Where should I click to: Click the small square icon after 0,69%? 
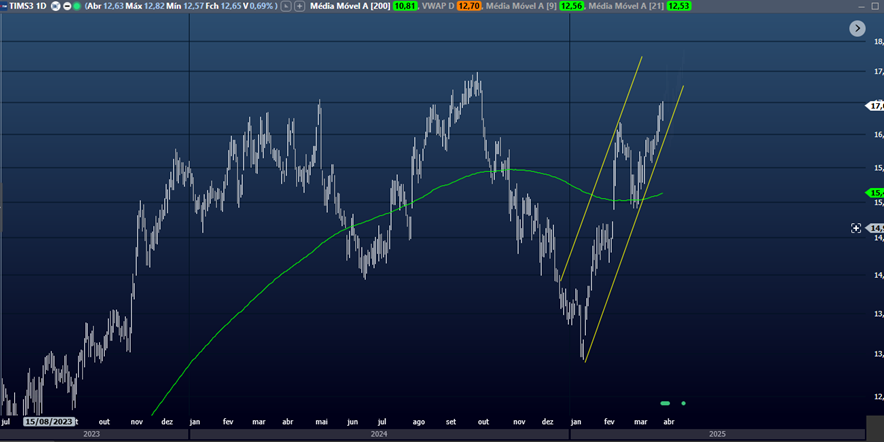[286, 6]
